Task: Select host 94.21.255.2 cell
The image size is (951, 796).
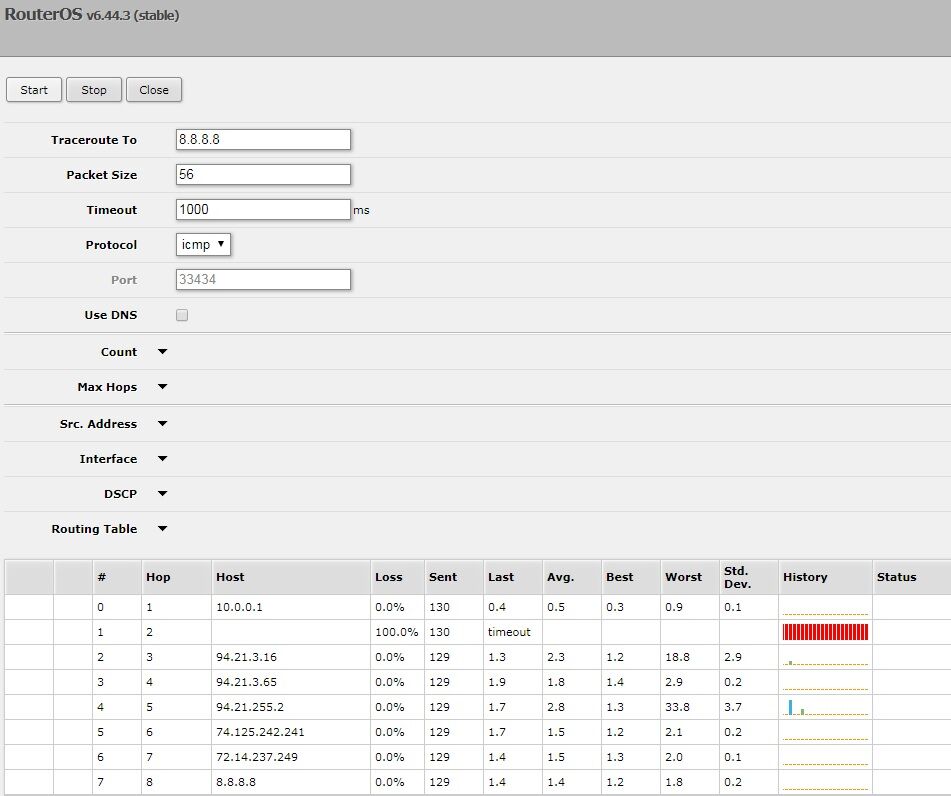Action: click(x=291, y=707)
